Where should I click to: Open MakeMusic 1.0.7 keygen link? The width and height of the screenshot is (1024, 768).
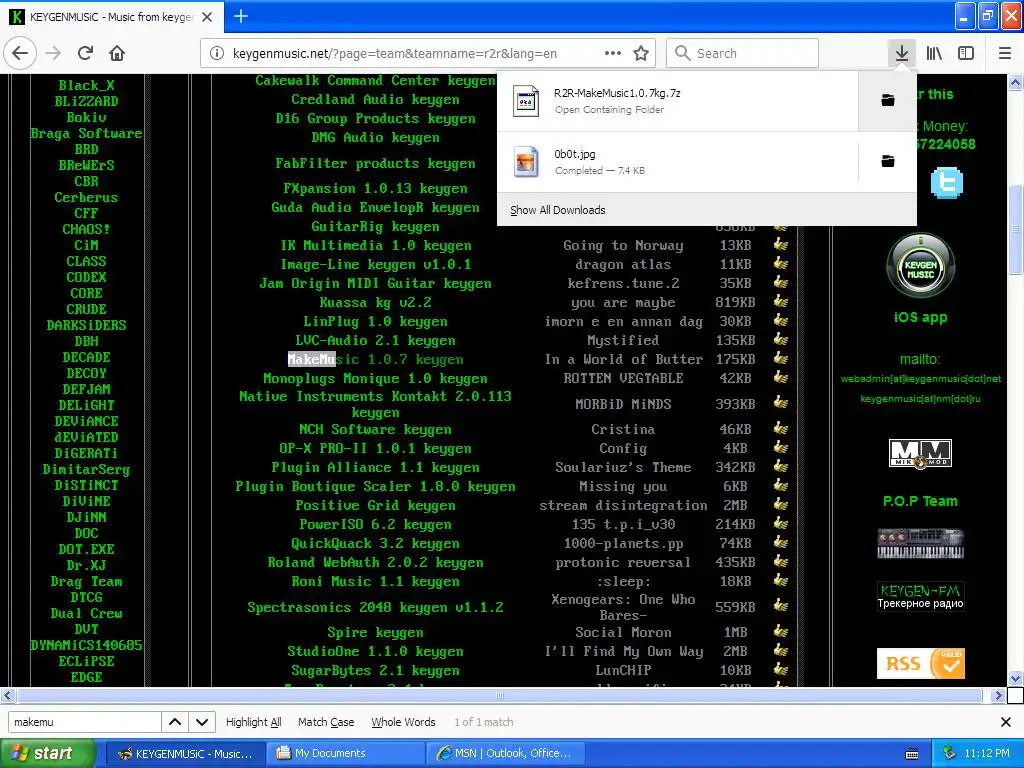[376, 359]
